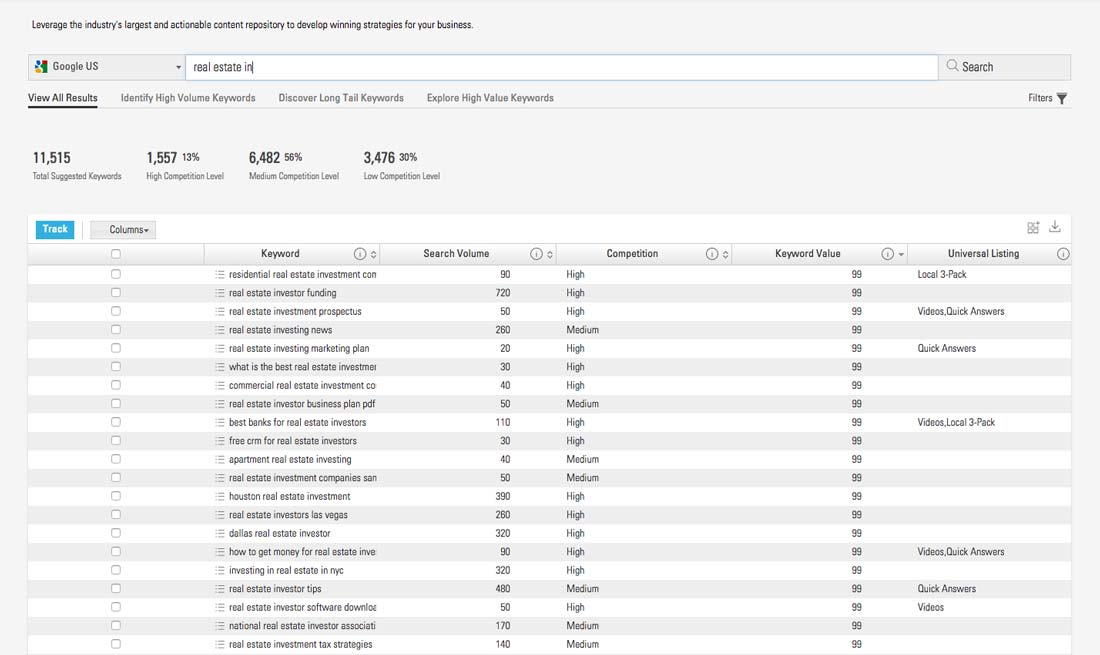Open the Discover Long Tail Keywords tab
1100x655 pixels.
click(341, 98)
